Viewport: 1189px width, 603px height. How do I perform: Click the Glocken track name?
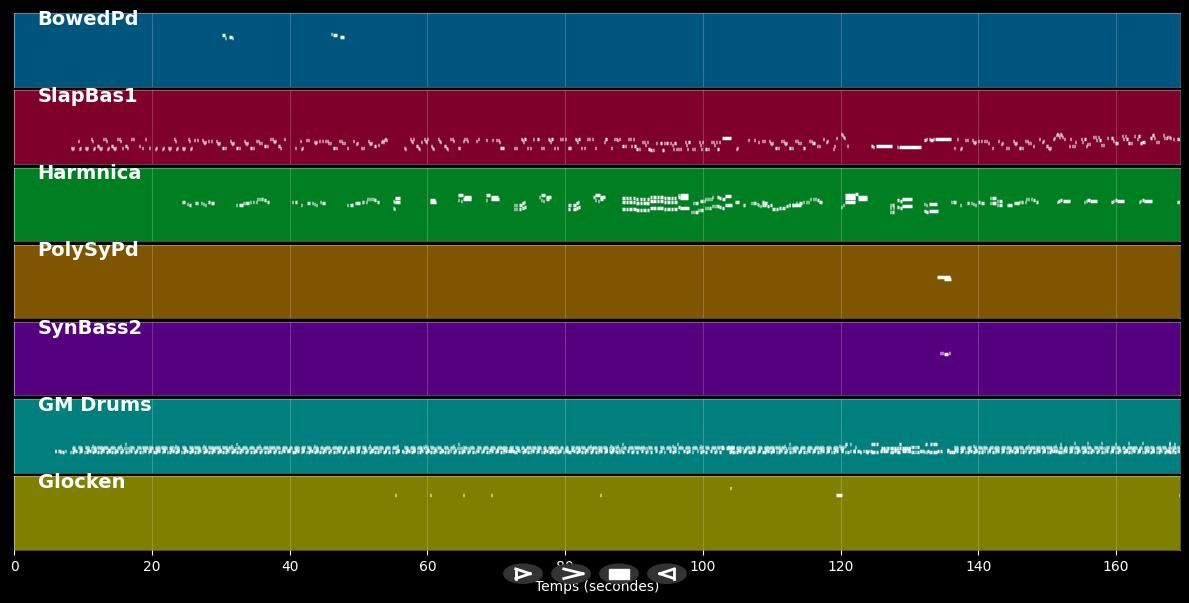pyautogui.click(x=81, y=482)
